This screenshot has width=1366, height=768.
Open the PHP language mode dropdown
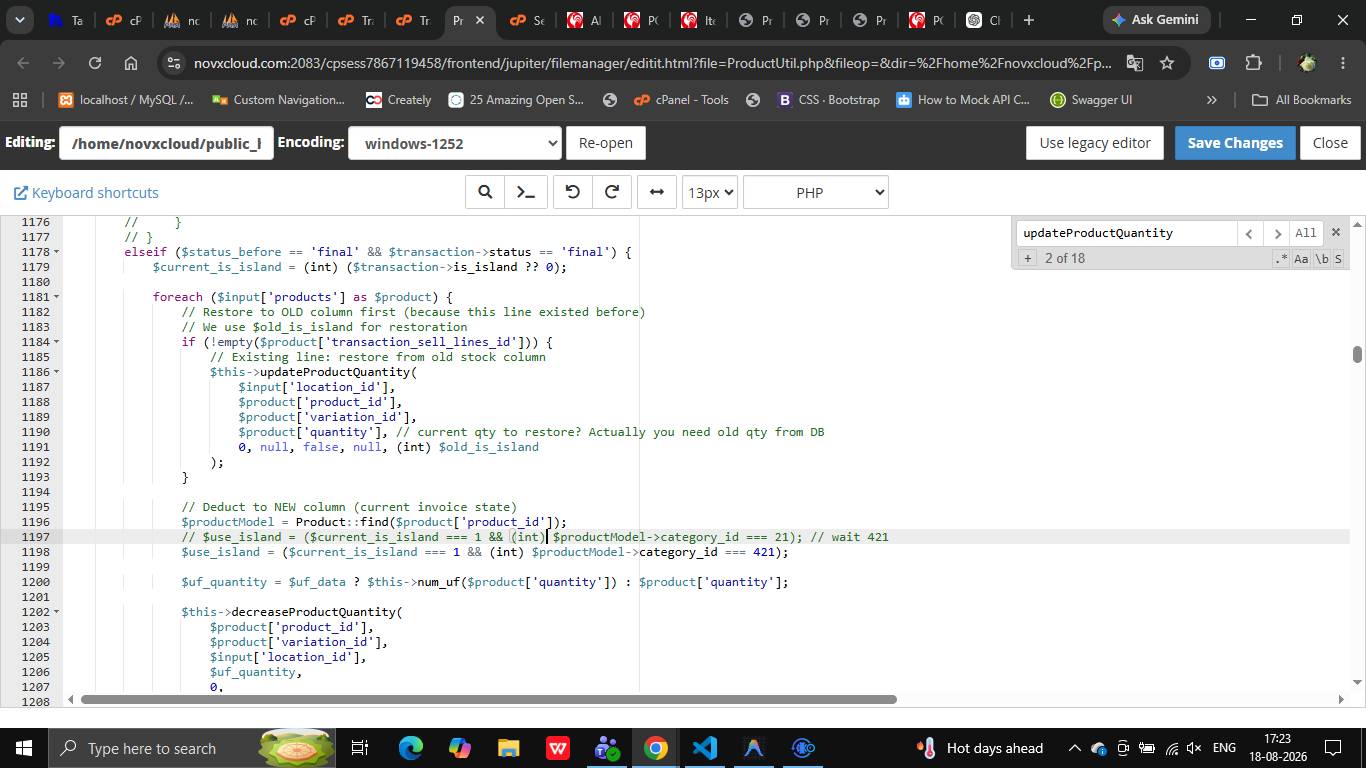(816, 192)
